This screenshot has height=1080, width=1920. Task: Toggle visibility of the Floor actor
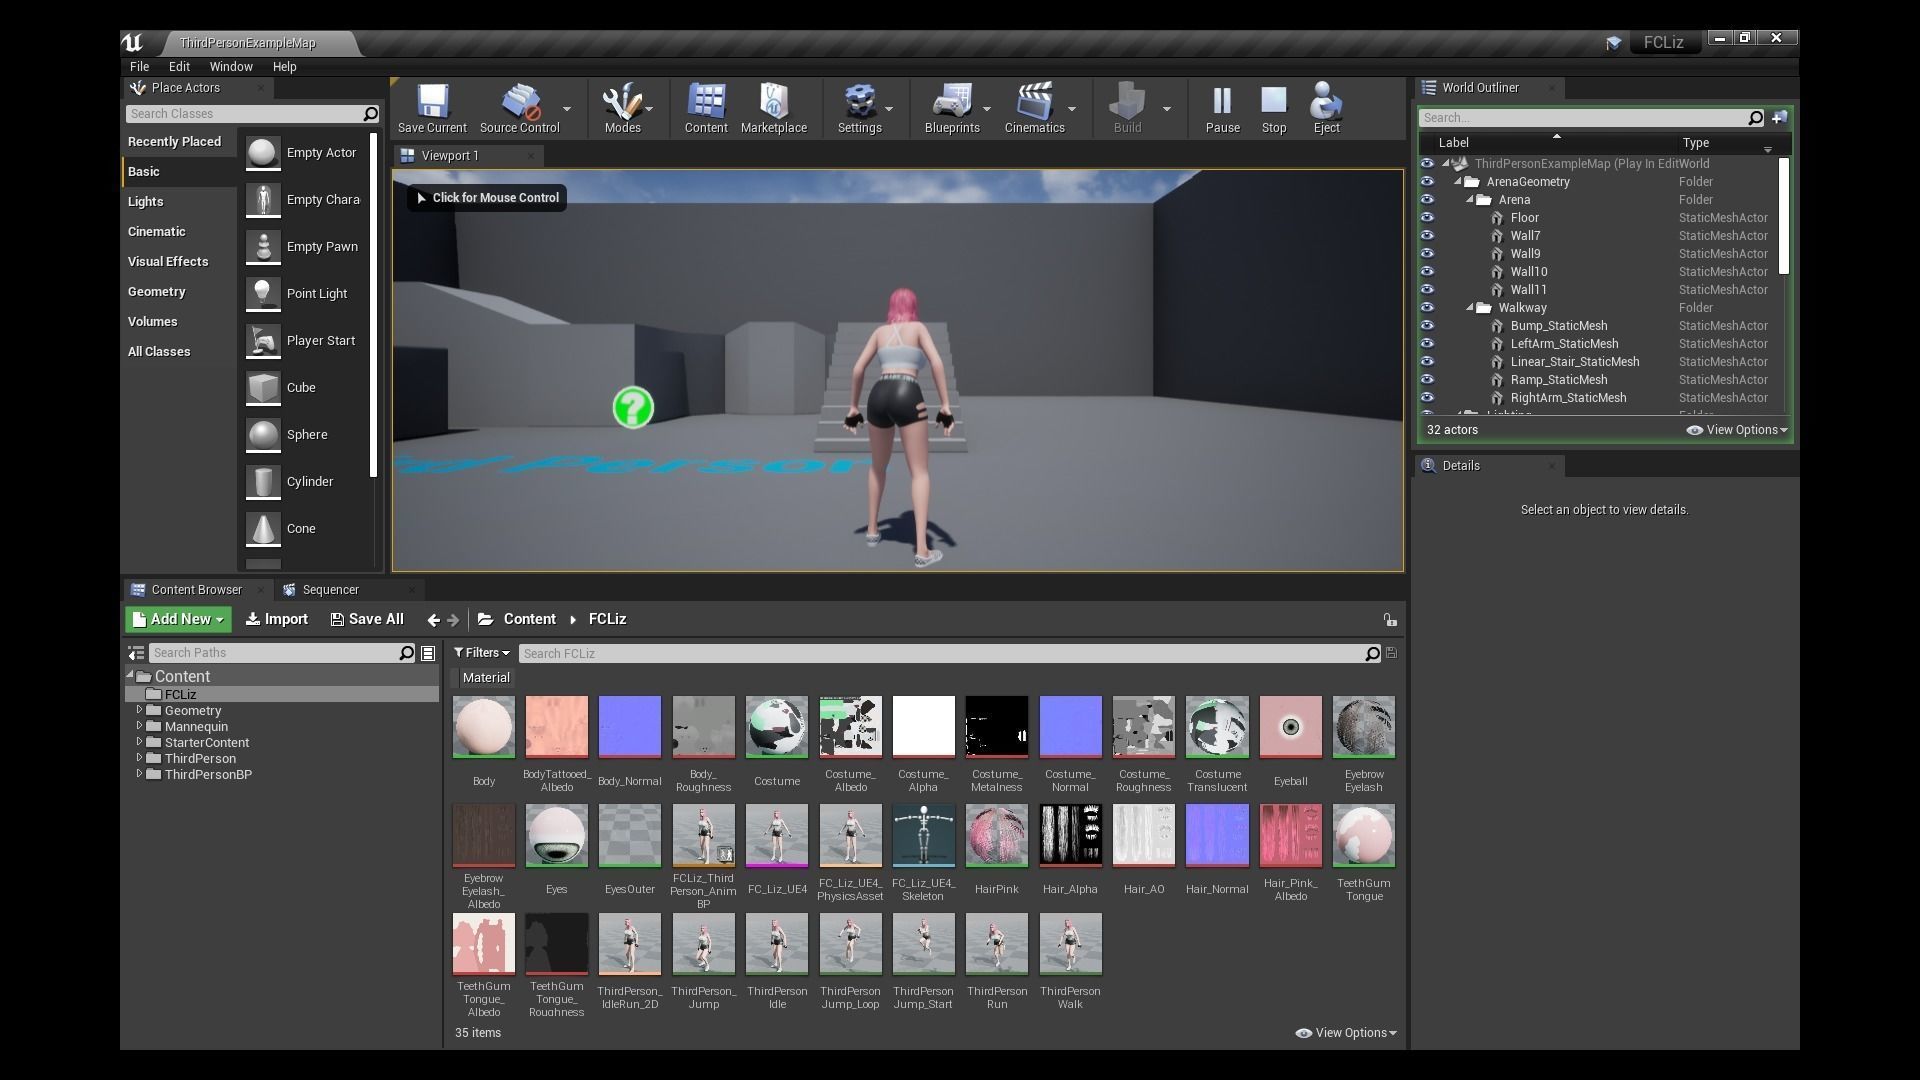[1427, 218]
